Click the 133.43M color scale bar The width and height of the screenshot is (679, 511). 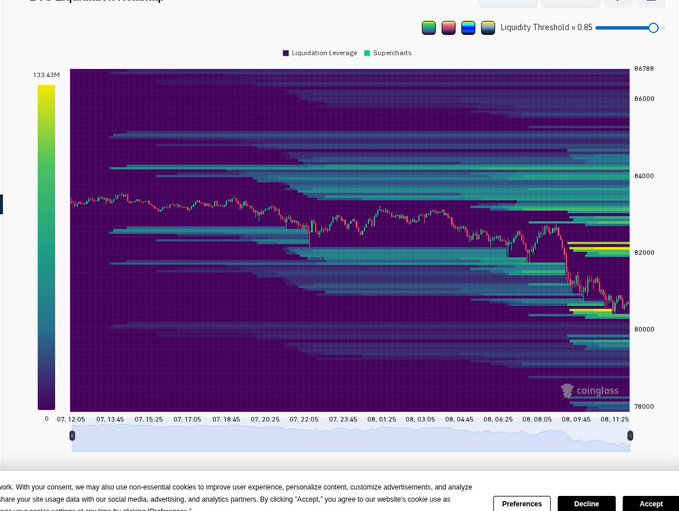tap(46, 247)
